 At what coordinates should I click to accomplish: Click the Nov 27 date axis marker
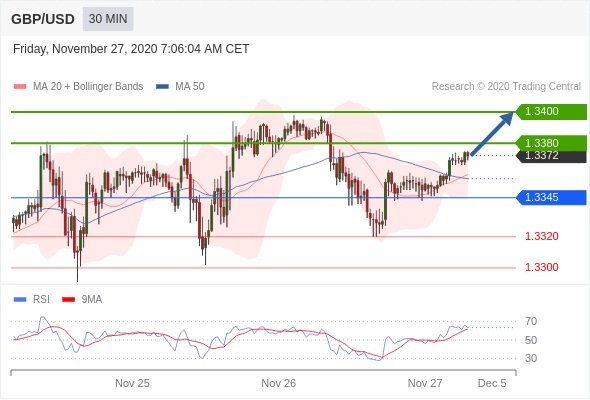(x=425, y=383)
